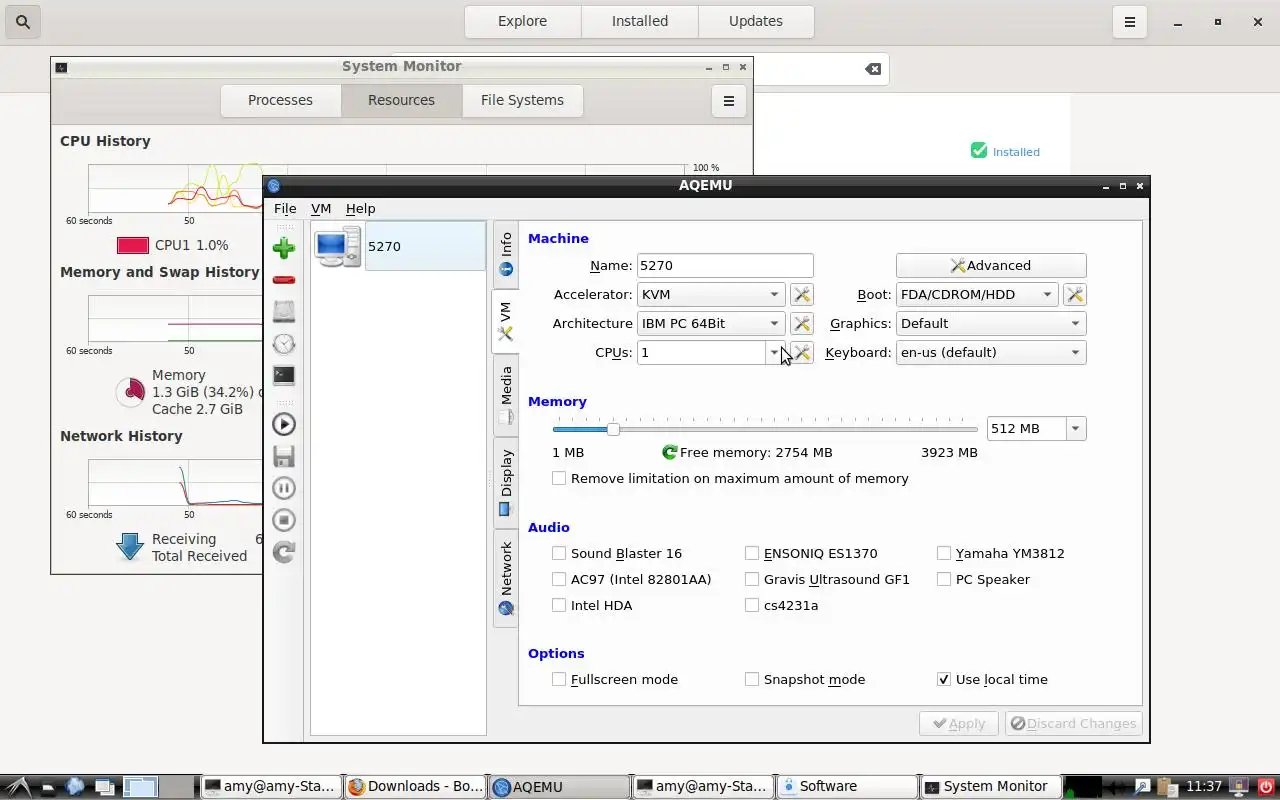Open Keyboard en-us layout dropdown
Screen dimensions: 1280x800
point(991,352)
